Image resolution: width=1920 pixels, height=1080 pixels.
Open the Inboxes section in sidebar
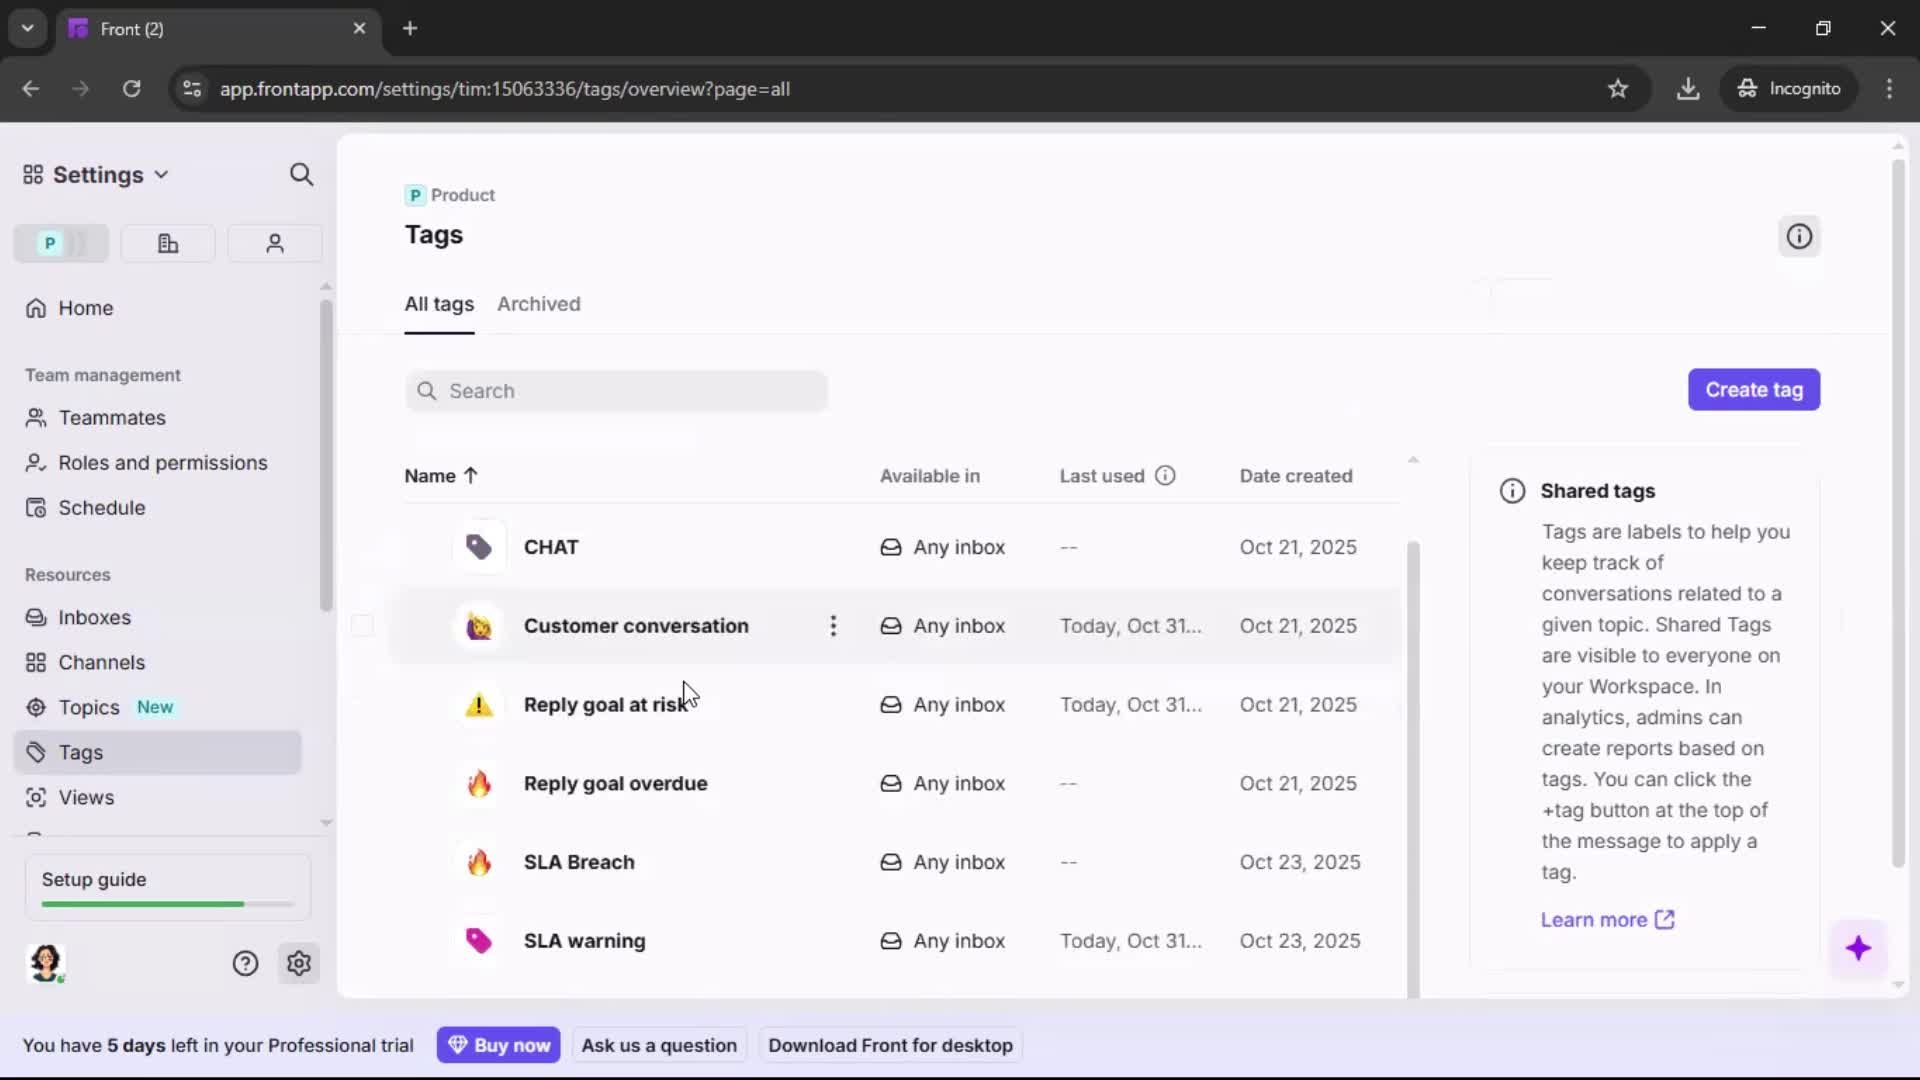pos(94,617)
